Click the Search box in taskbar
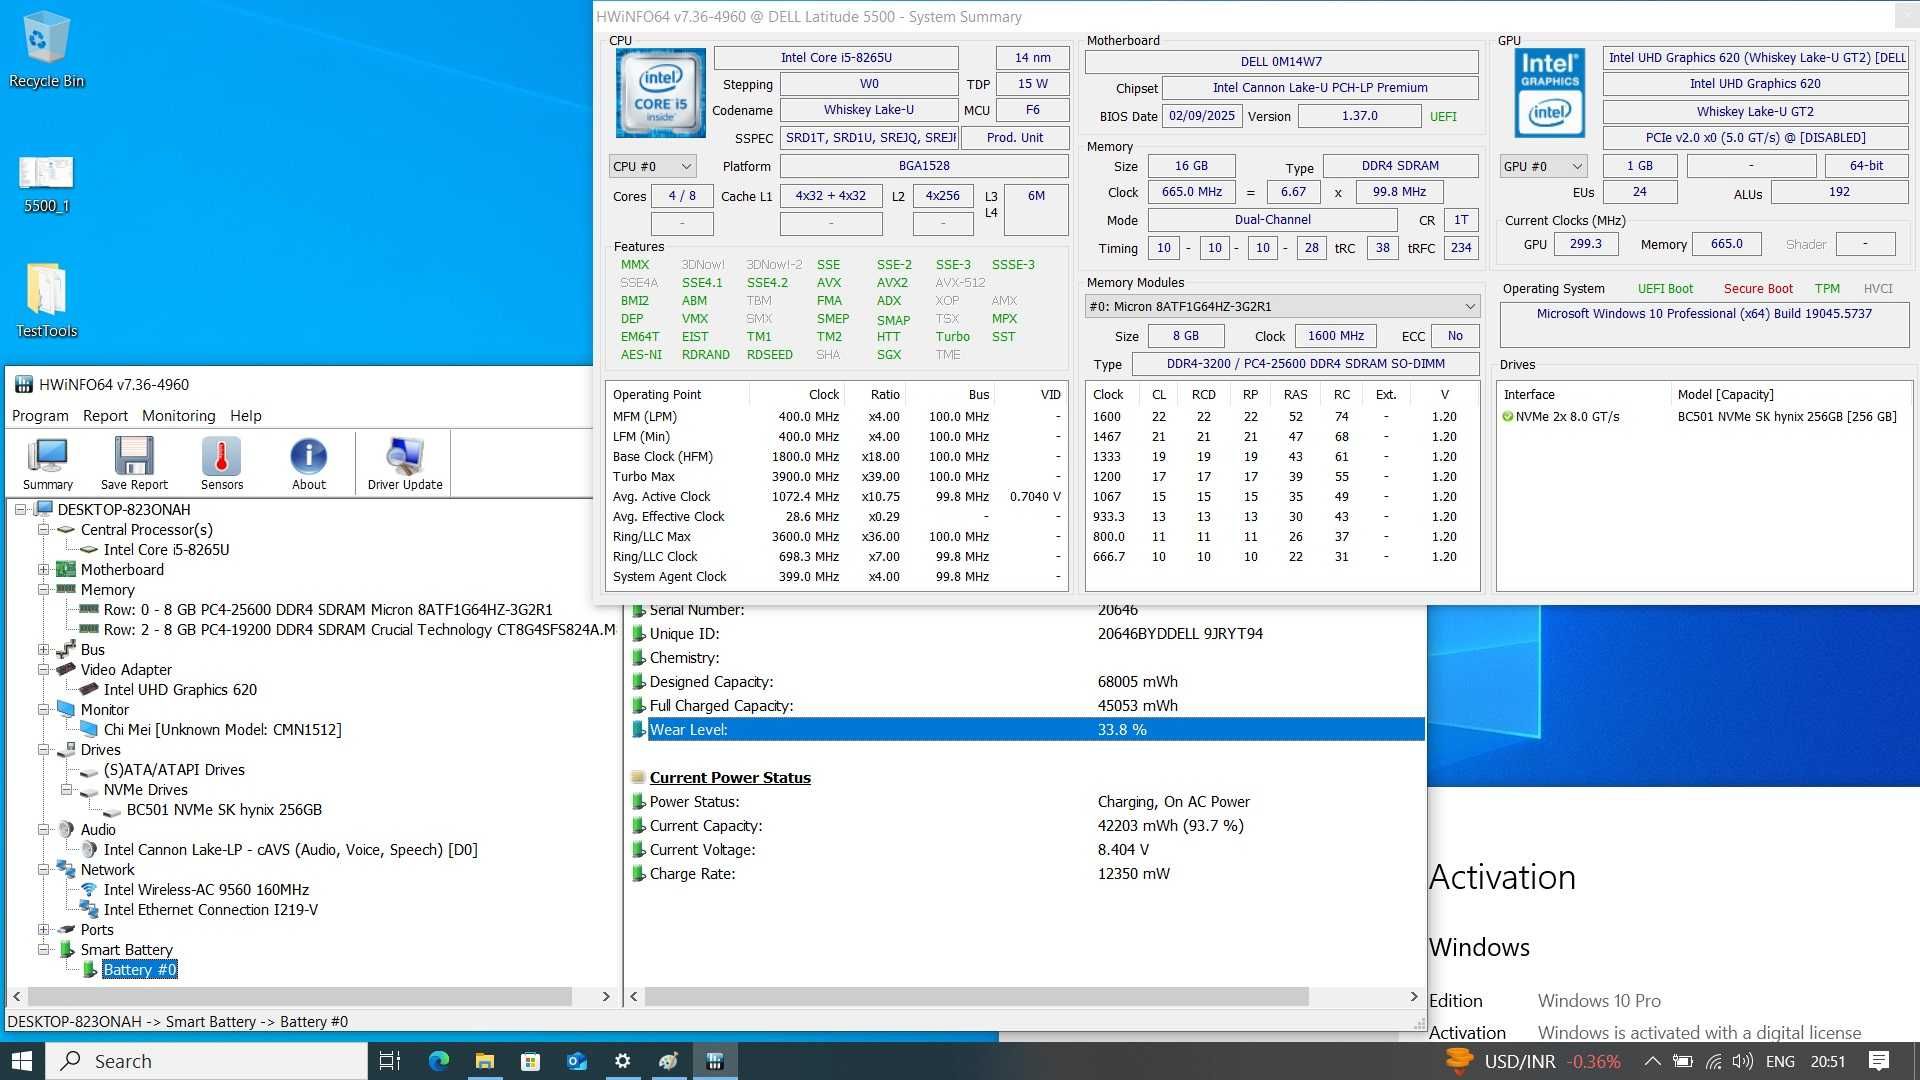This screenshot has width=1920, height=1080. coord(207,1061)
